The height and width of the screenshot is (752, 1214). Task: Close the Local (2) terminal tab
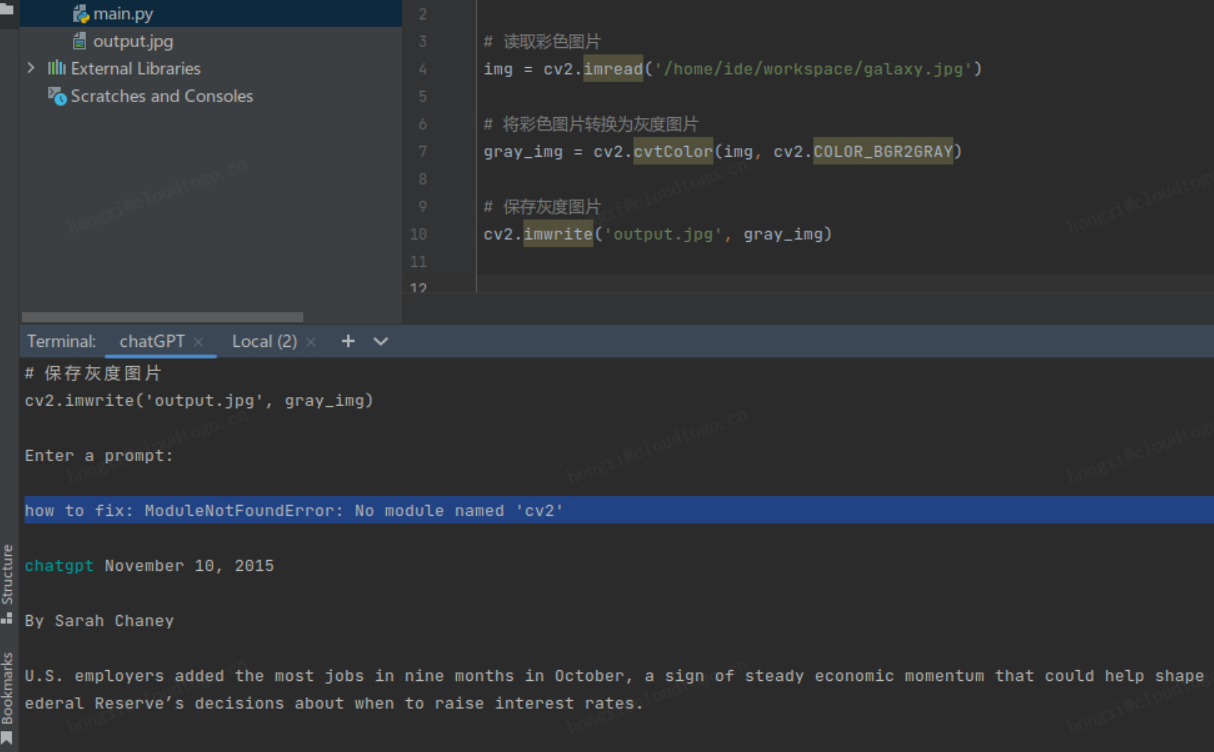(311, 342)
